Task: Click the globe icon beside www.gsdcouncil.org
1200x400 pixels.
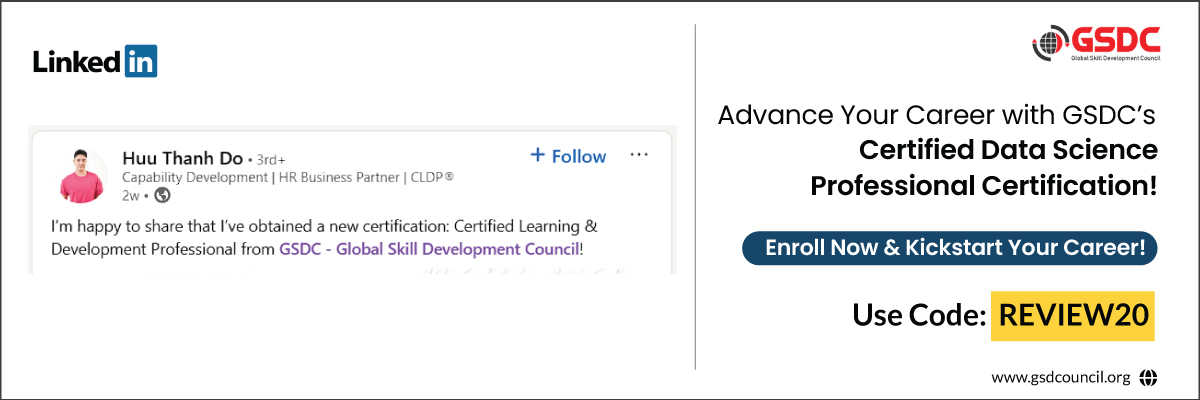Action: [x=1148, y=377]
